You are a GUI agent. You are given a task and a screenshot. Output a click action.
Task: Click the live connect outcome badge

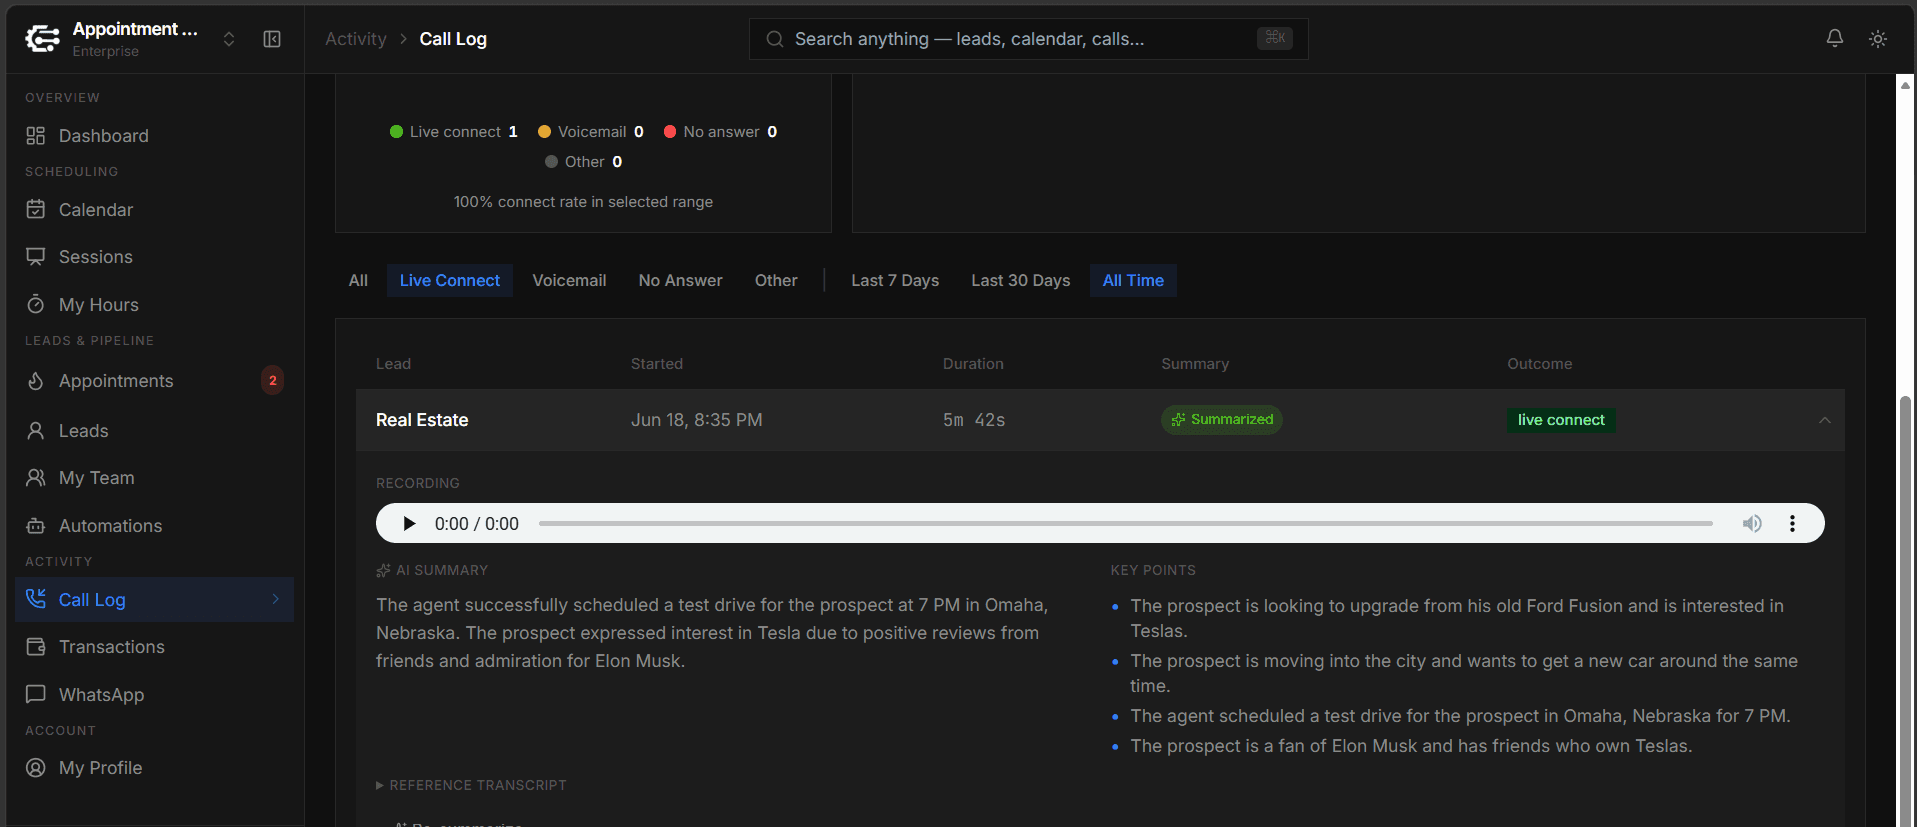pos(1561,420)
